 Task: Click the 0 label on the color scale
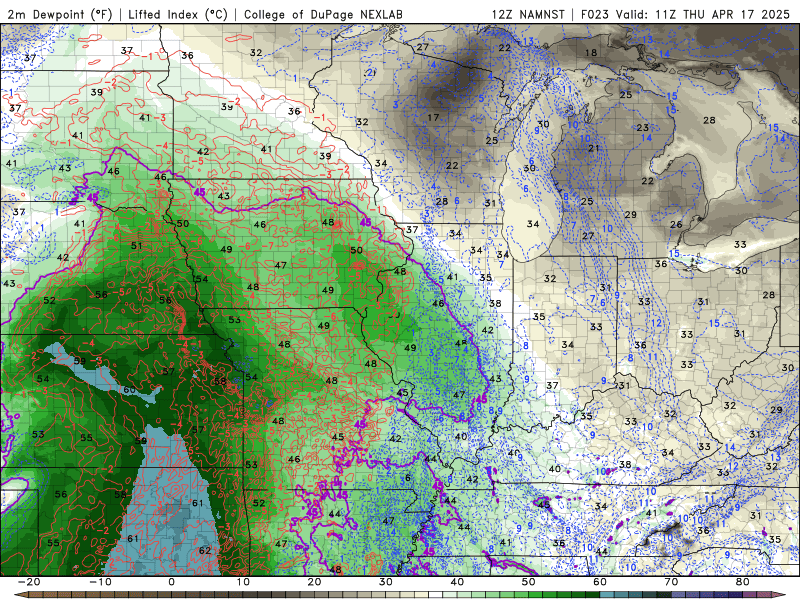click(x=171, y=582)
